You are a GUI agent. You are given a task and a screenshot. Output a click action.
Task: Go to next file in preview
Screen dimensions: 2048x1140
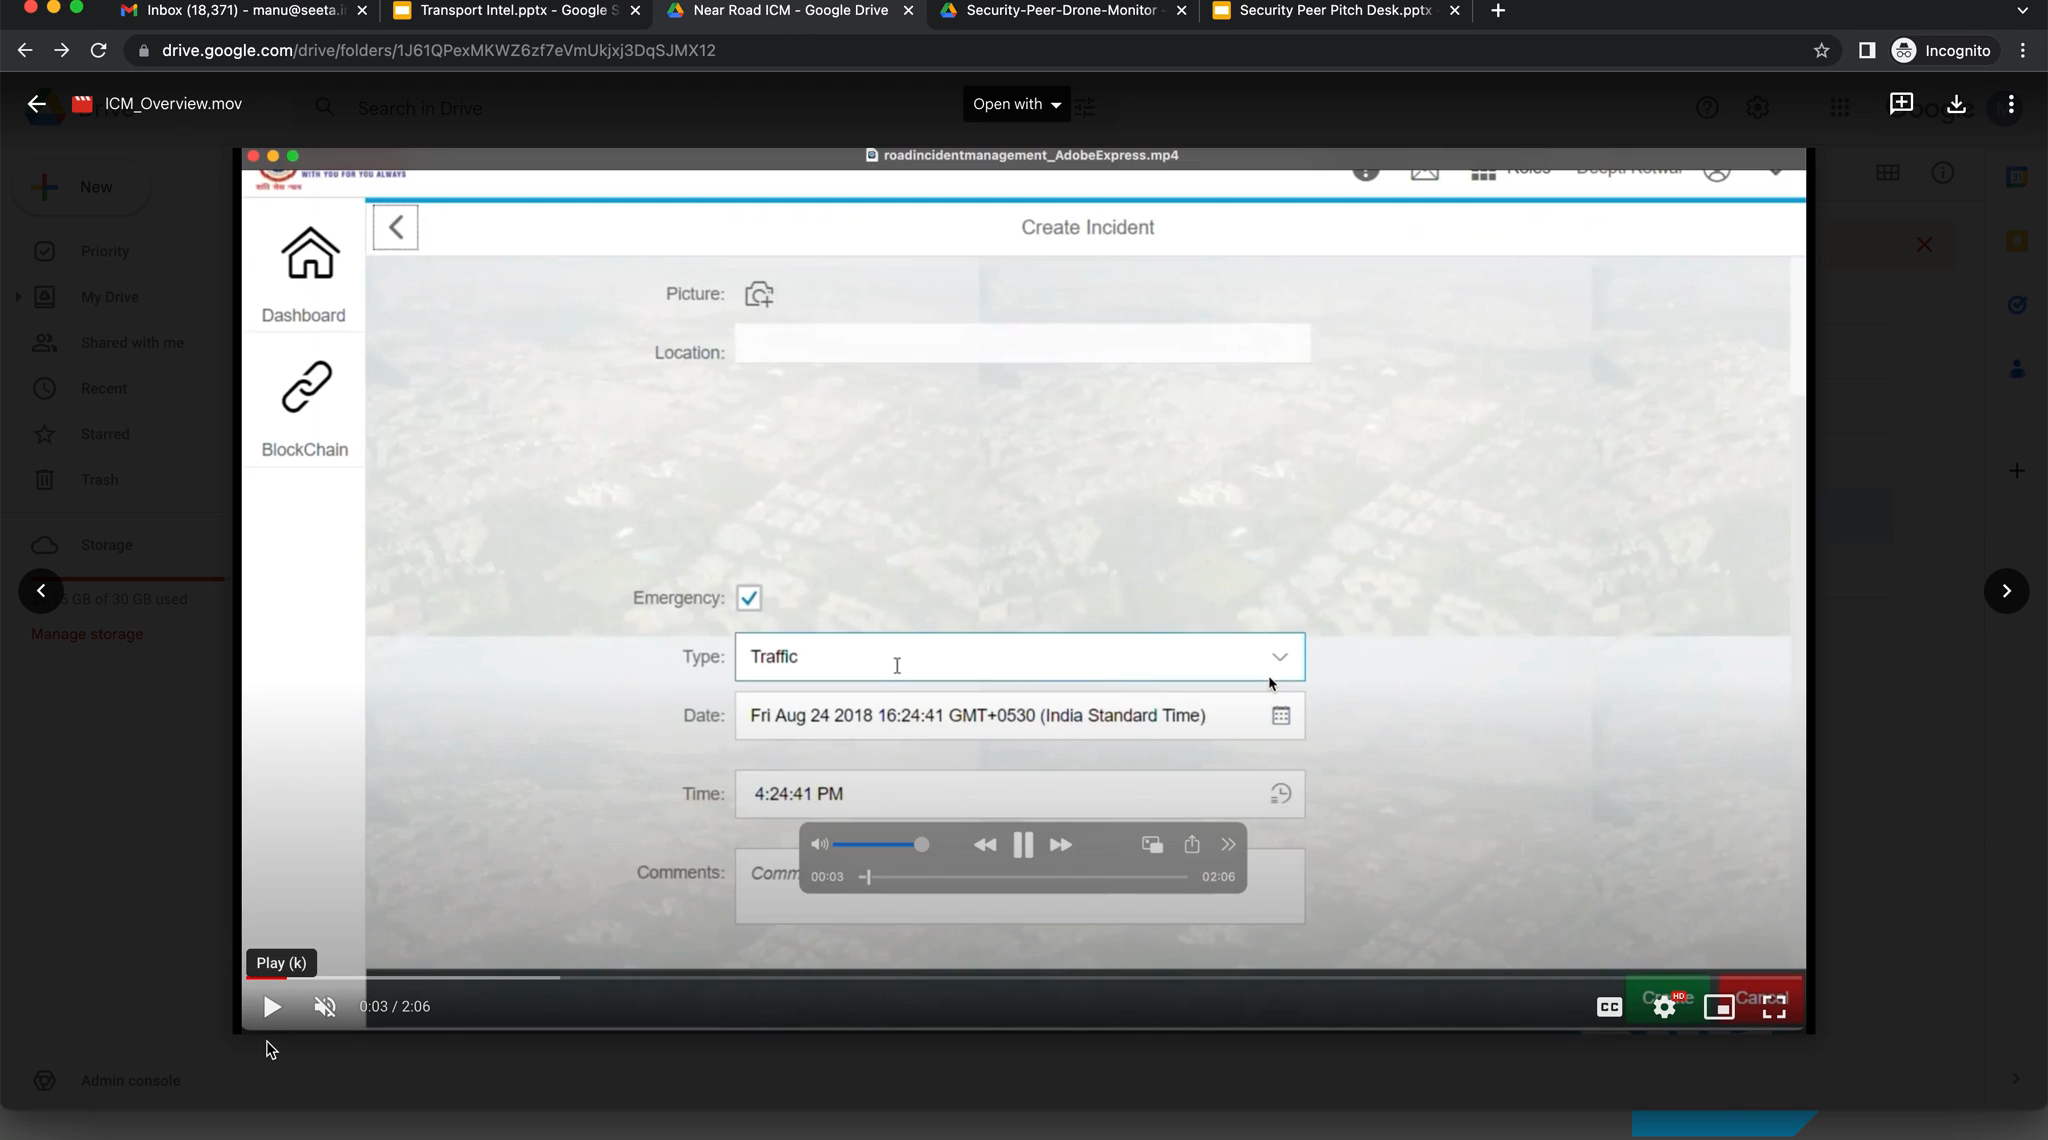pos(2006,591)
